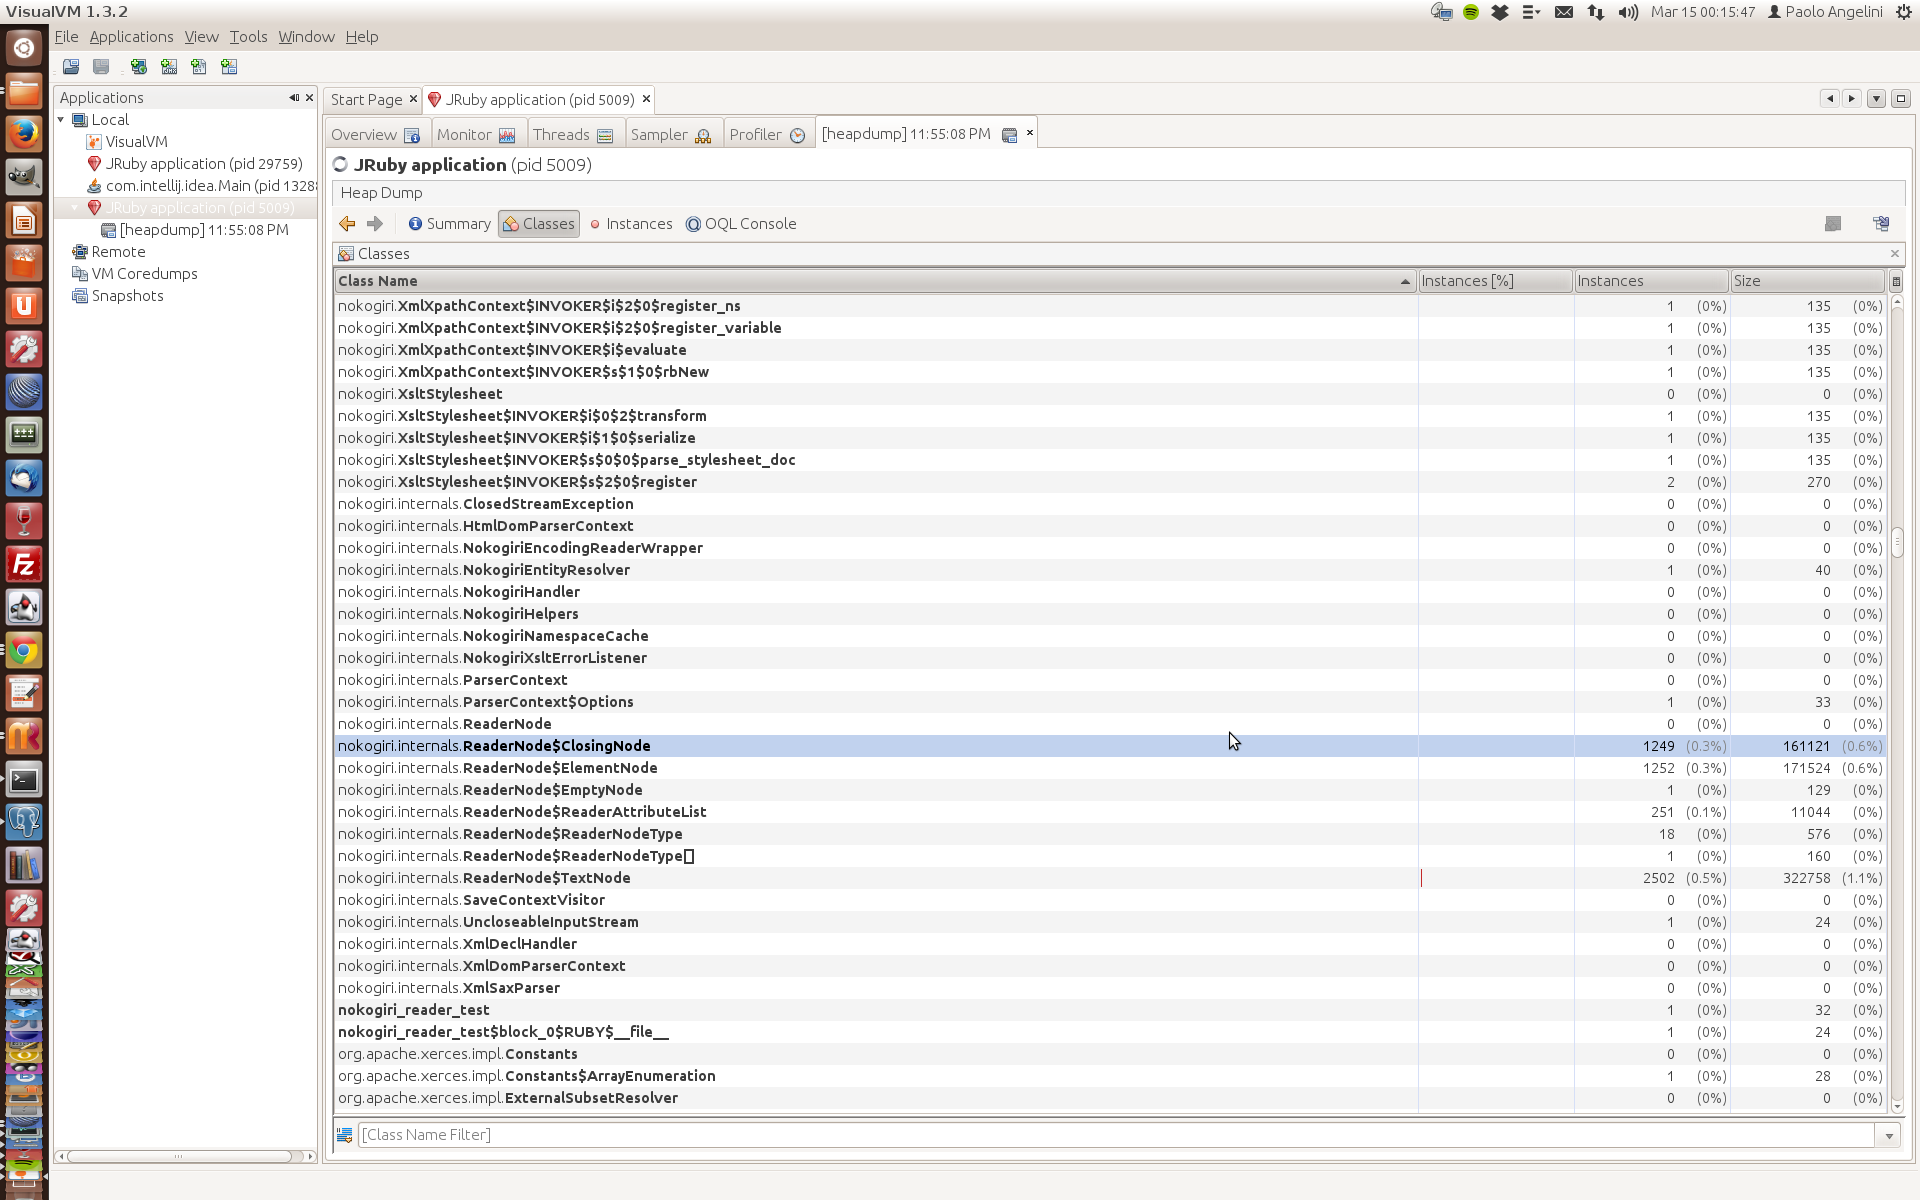Open the View menu
Screen dimensions: 1920x1200
(201, 37)
